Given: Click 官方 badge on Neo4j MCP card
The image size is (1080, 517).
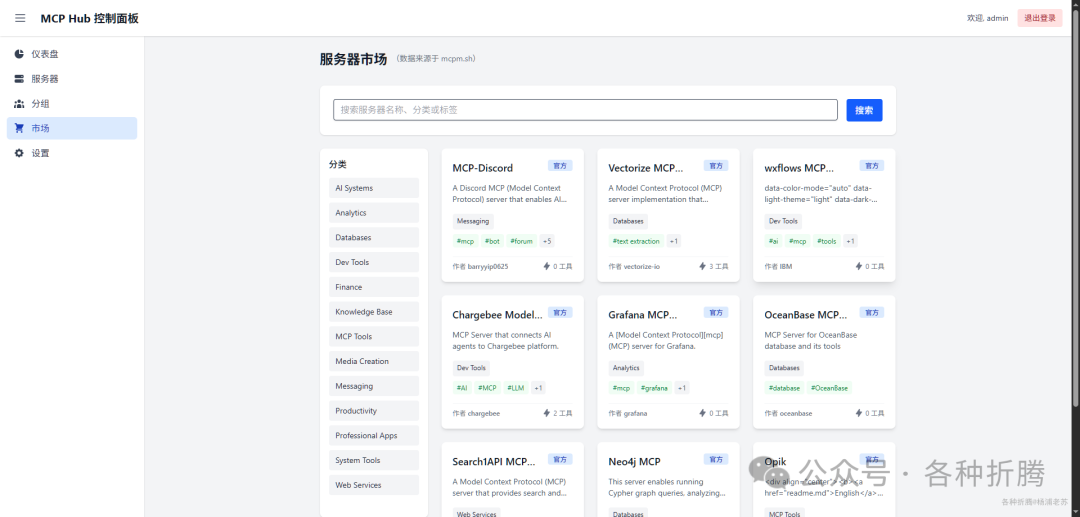Looking at the screenshot, I should click(716, 459).
